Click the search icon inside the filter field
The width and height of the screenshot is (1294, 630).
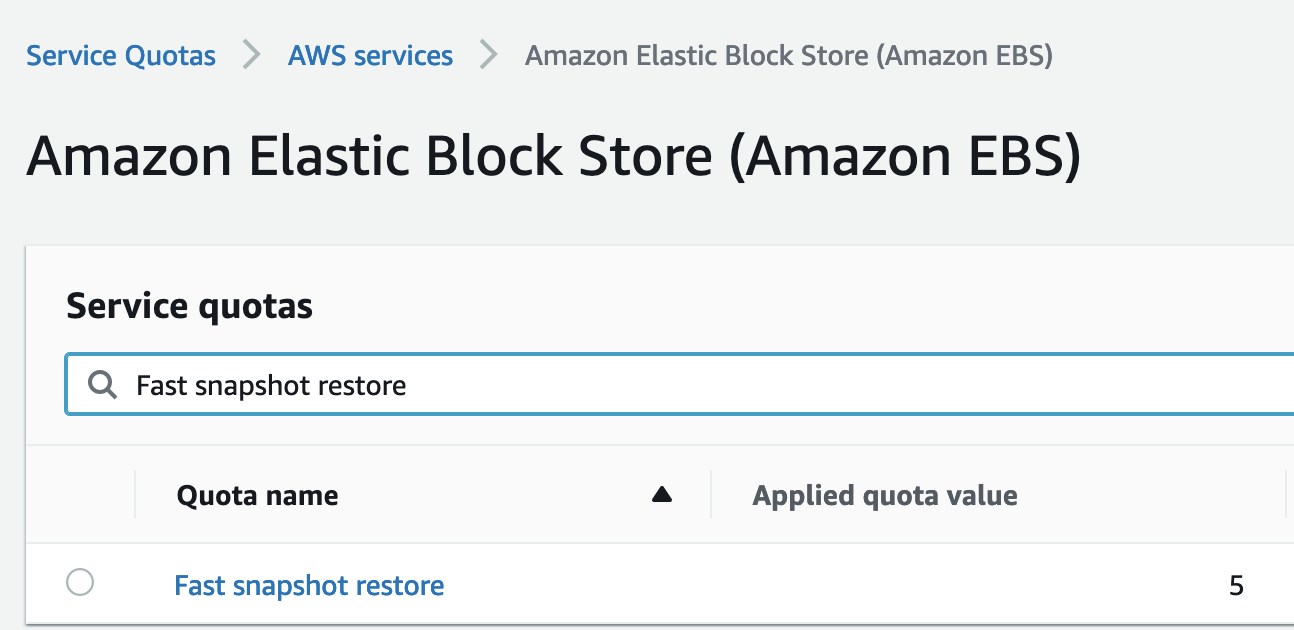click(101, 384)
